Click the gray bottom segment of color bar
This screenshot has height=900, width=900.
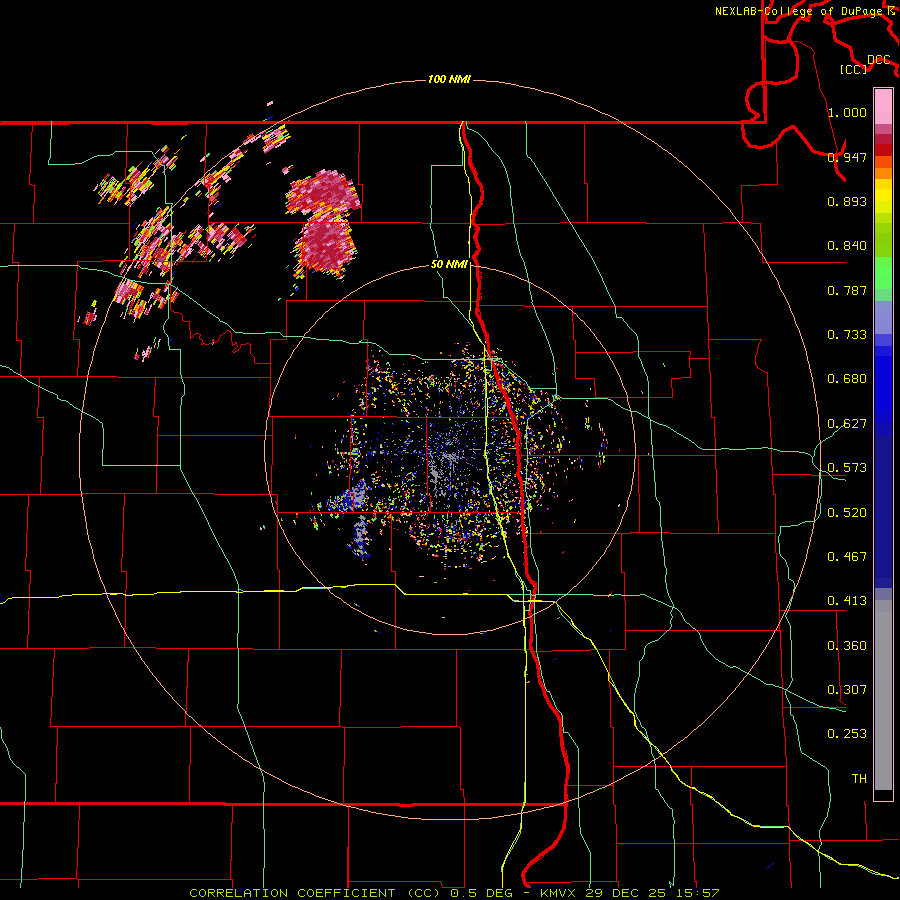(883, 695)
